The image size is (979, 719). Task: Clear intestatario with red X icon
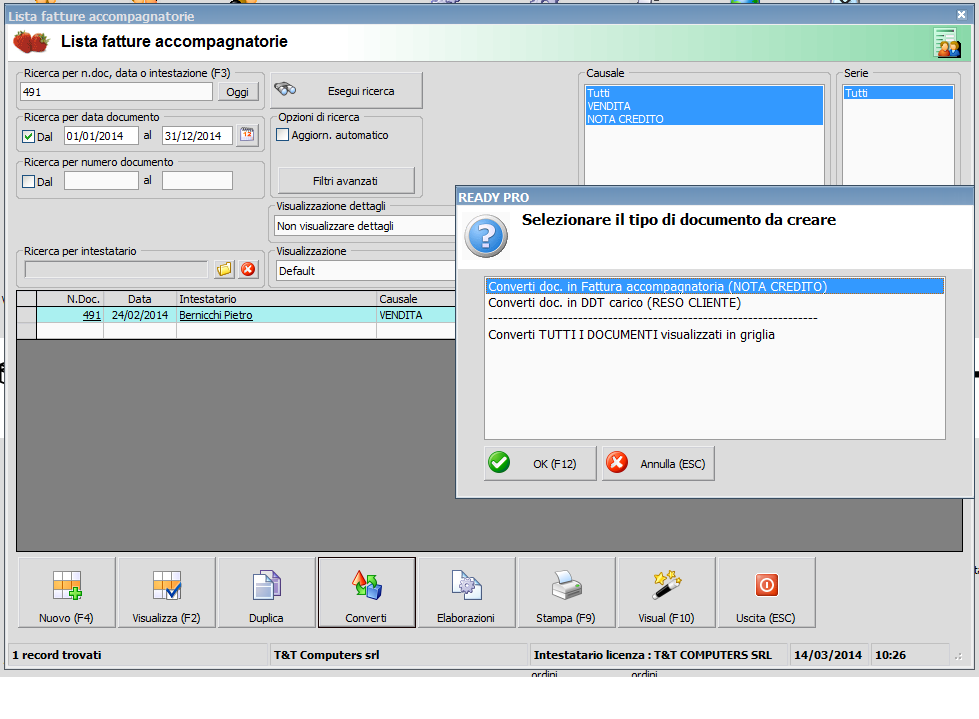[x=248, y=270]
